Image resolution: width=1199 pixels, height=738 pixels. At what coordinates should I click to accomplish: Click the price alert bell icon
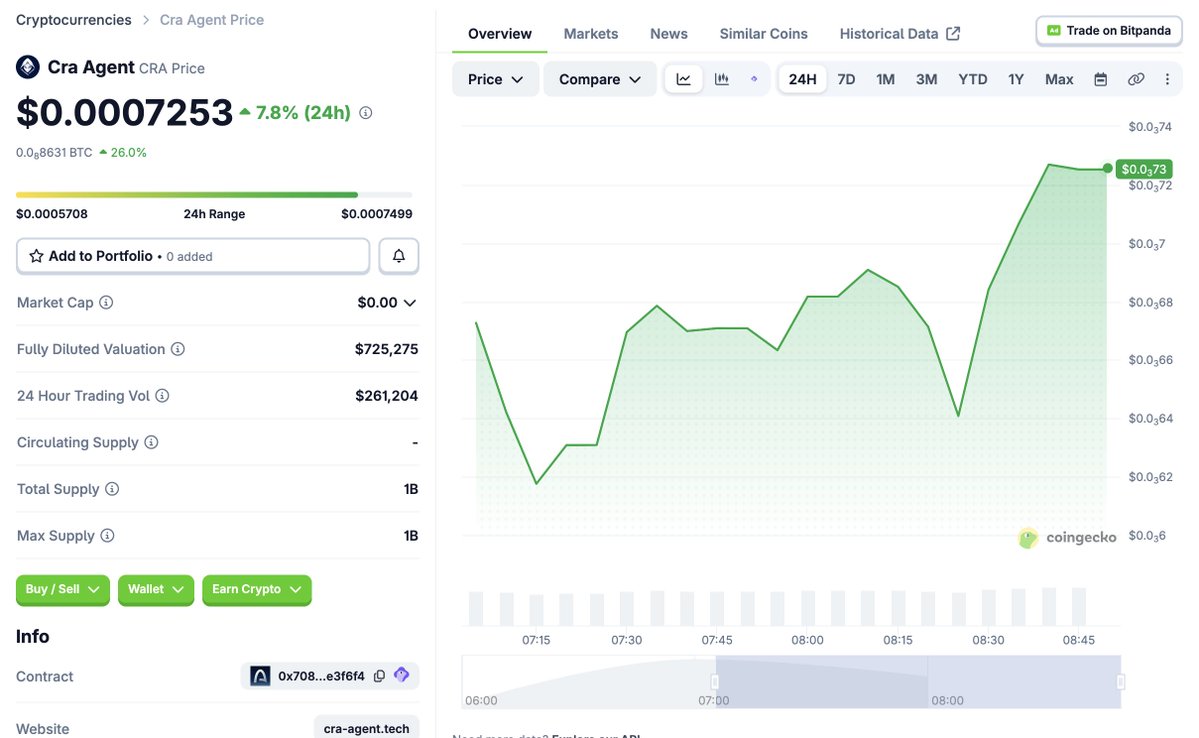click(x=398, y=255)
